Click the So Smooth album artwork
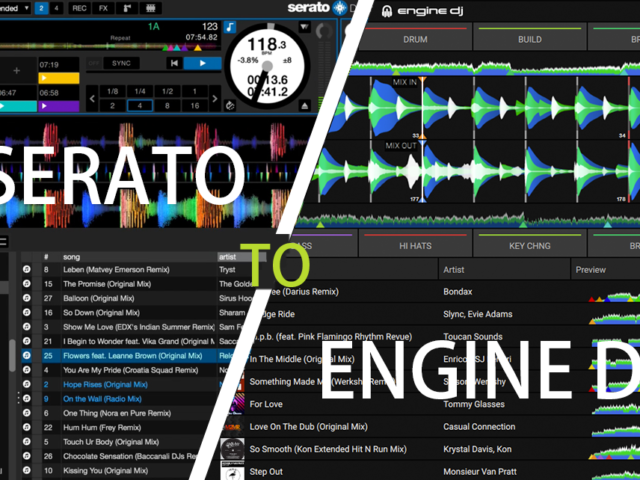The width and height of the screenshot is (640, 480). [x=232, y=449]
